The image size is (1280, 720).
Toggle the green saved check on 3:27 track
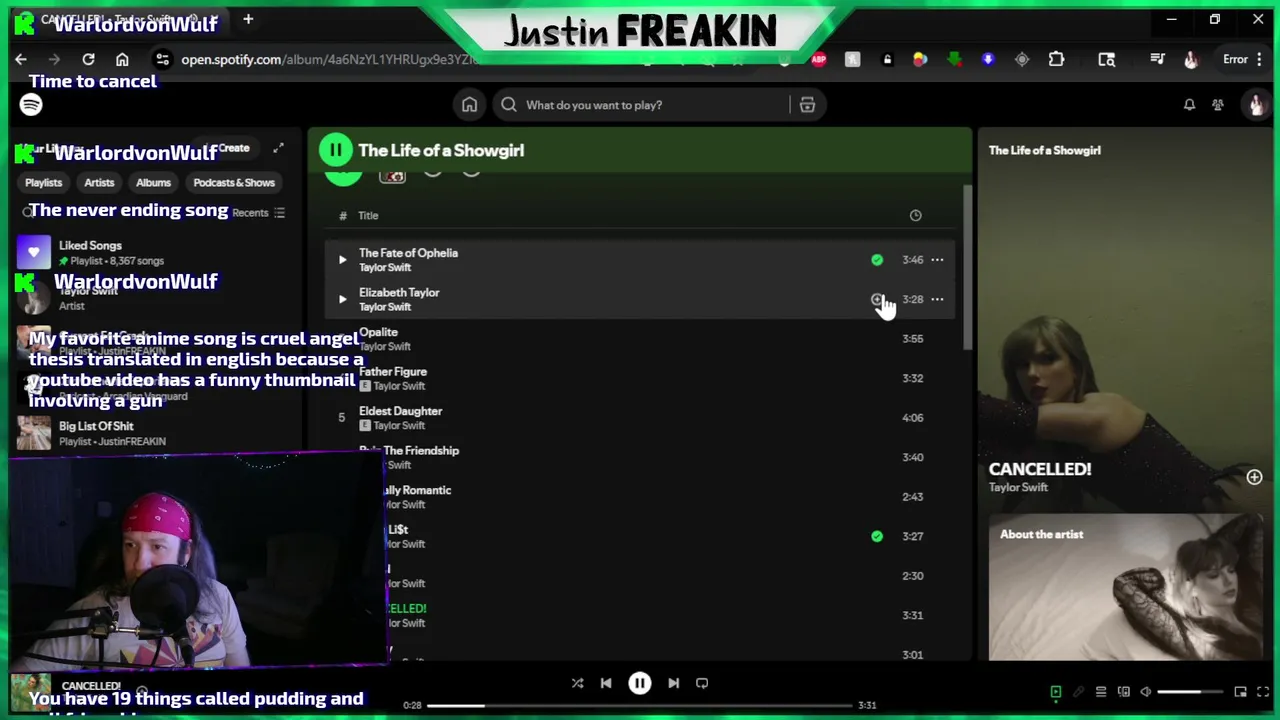coord(877,536)
